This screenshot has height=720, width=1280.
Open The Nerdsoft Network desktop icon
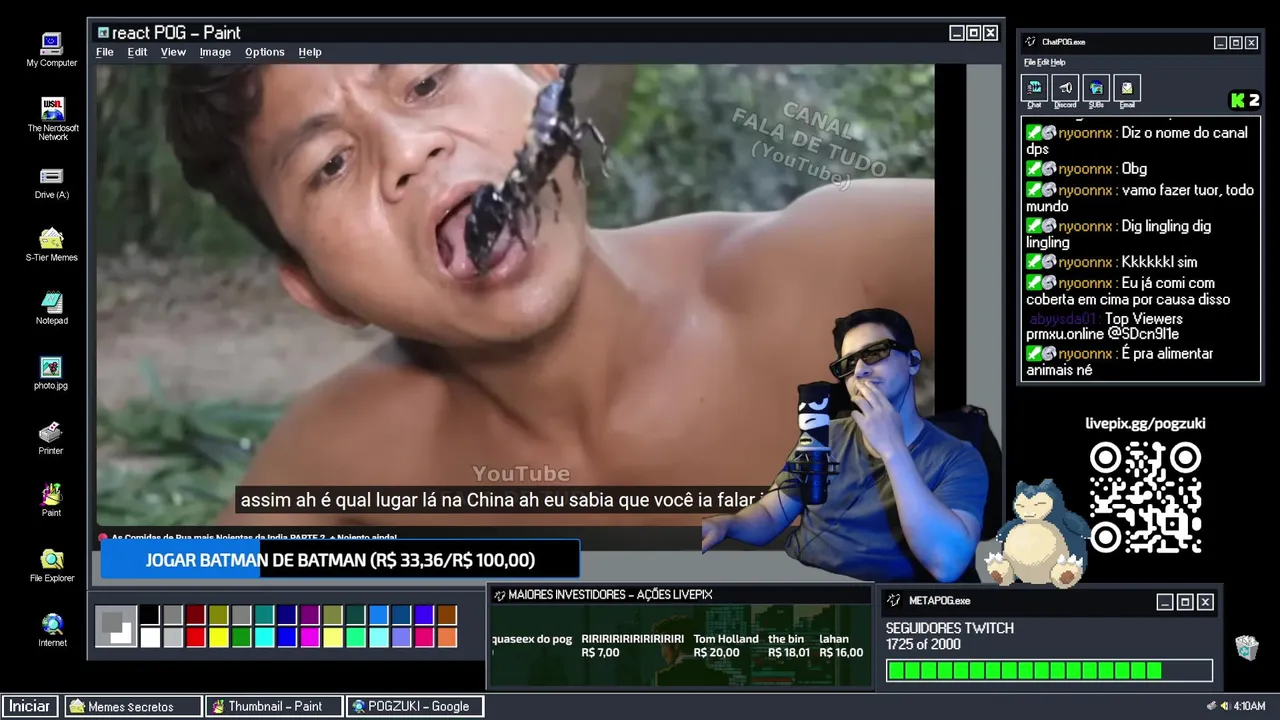(x=53, y=118)
